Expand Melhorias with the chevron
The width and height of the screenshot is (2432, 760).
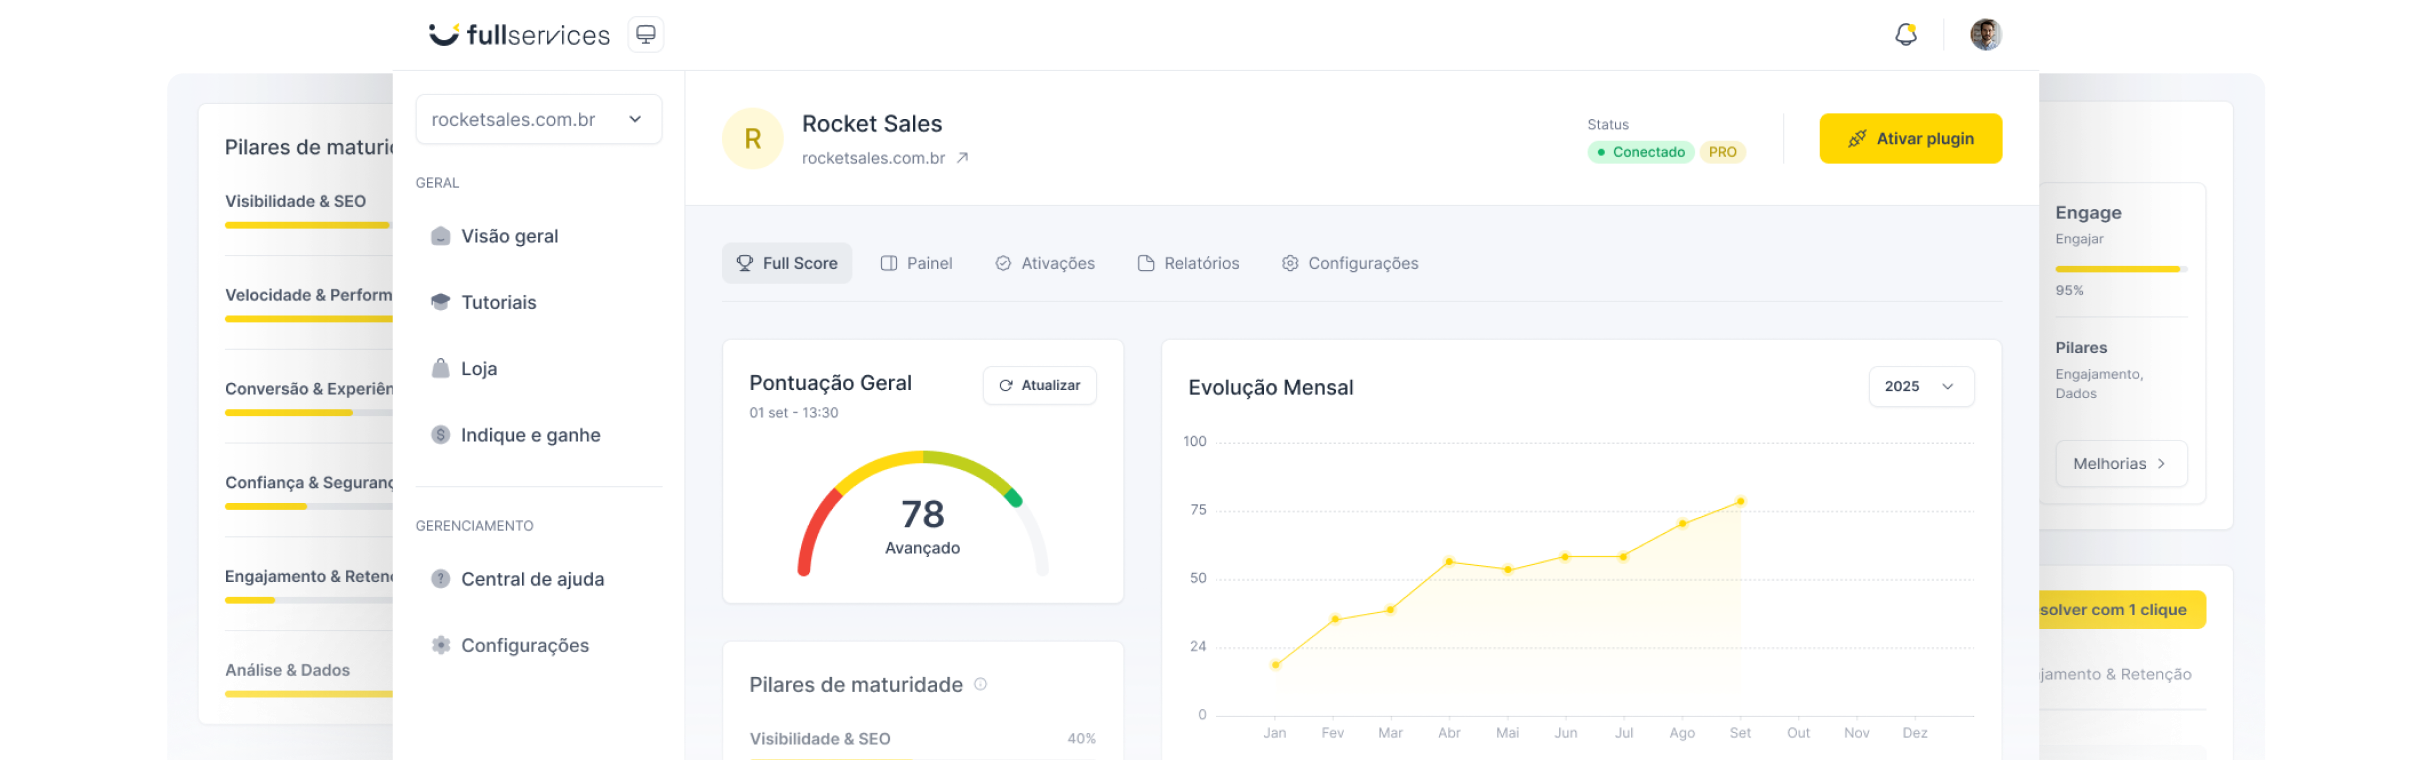pyautogui.click(x=2161, y=464)
